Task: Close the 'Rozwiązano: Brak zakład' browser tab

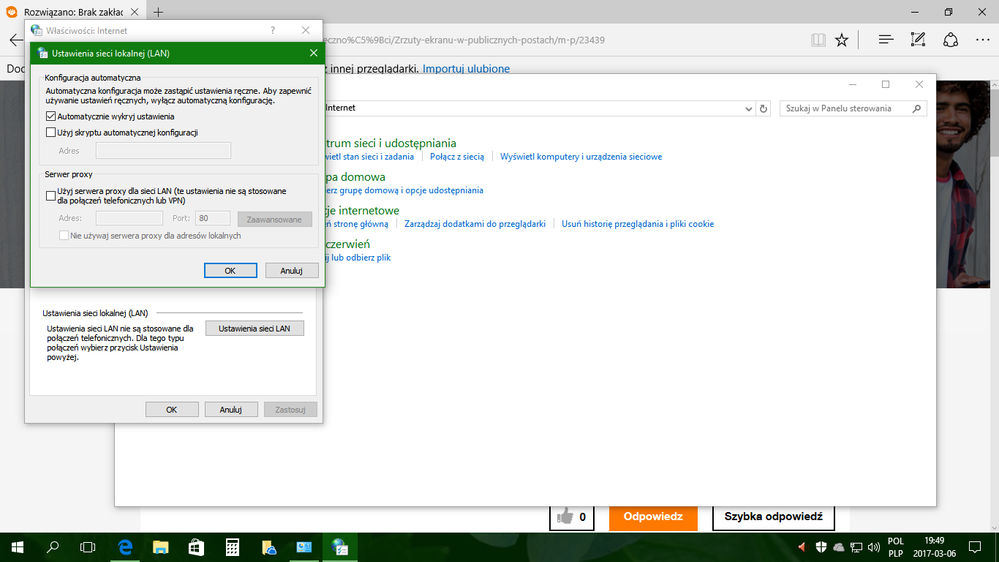Action: pos(134,12)
